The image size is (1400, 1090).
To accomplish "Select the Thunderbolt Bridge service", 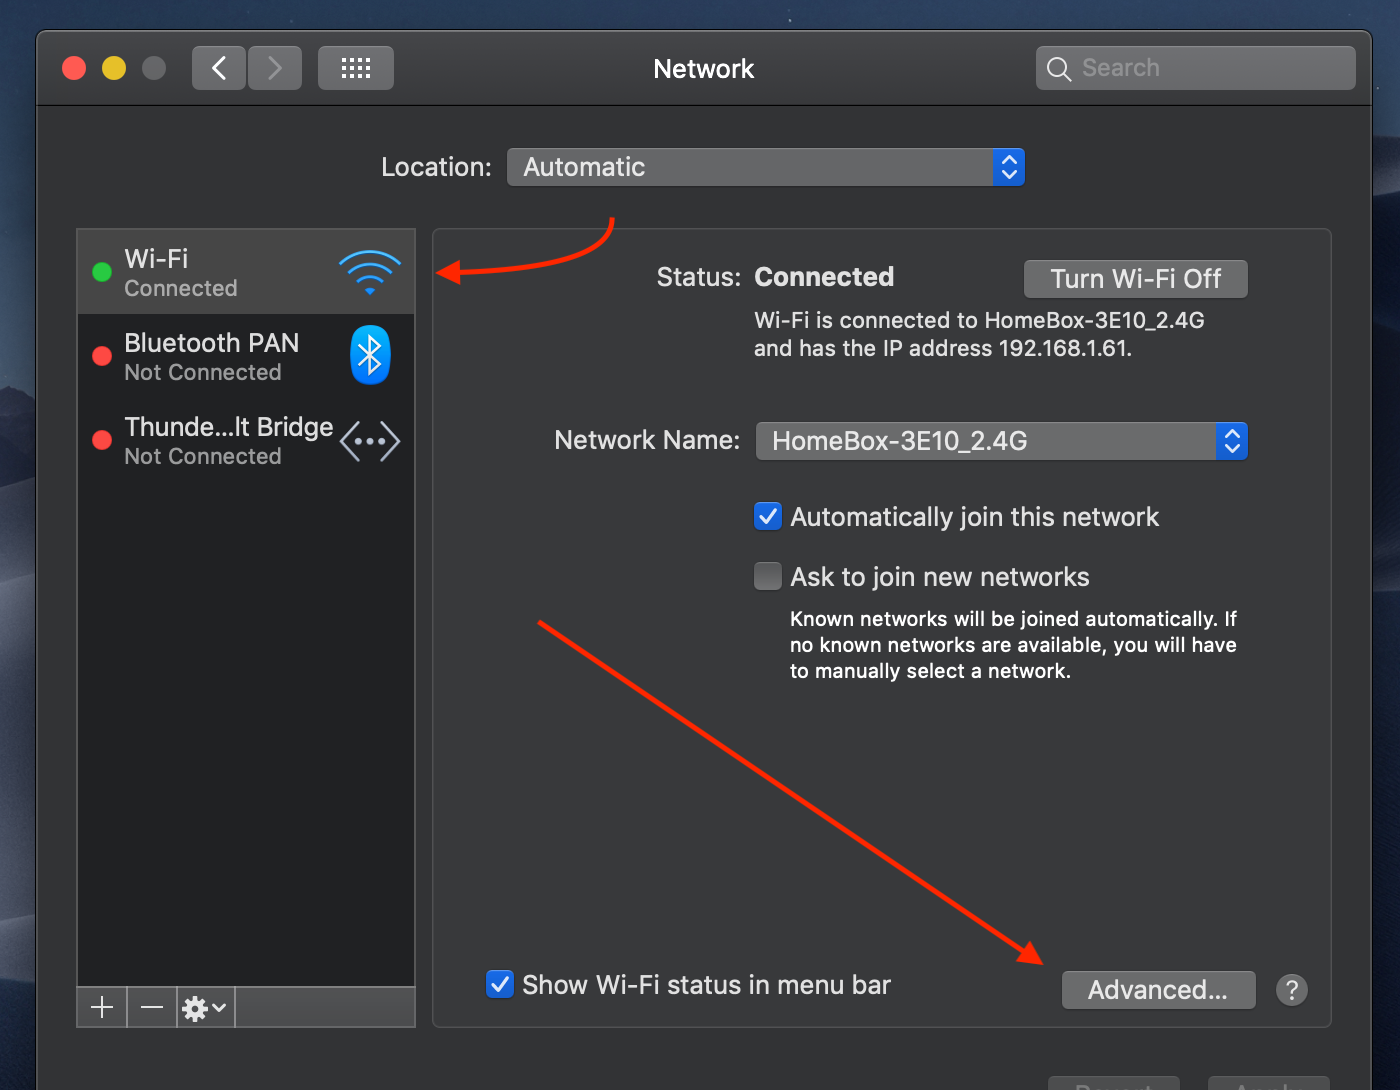I will [x=246, y=440].
